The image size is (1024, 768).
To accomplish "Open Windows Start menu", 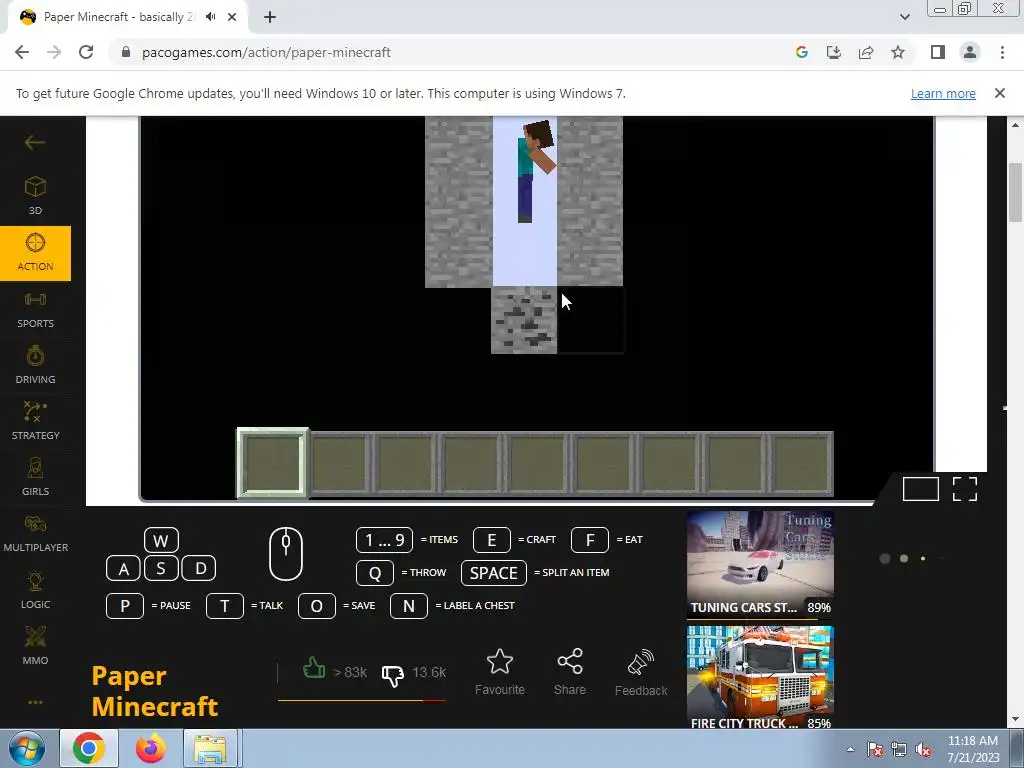I will point(26,748).
